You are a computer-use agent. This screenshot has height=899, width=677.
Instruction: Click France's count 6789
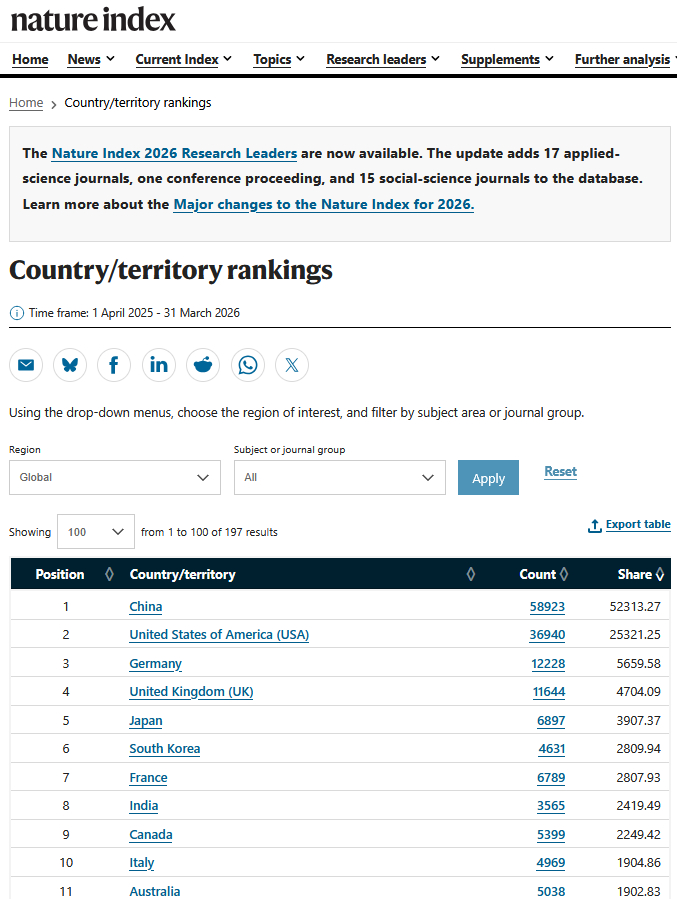click(551, 777)
